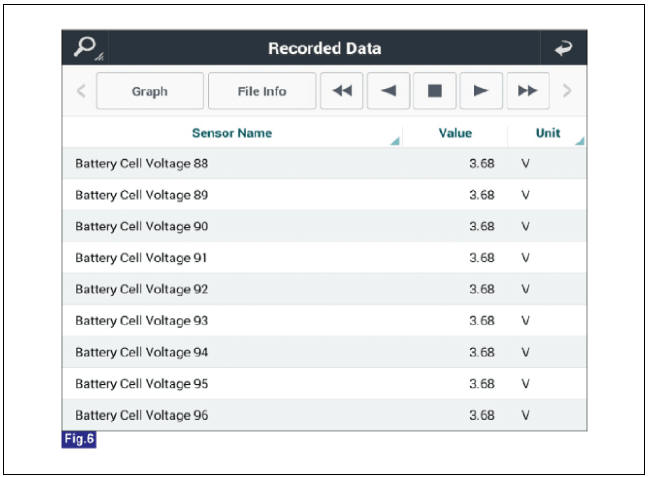
Task: Select Battery Cell Voltage 96 row
Action: click(x=324, y=415)
